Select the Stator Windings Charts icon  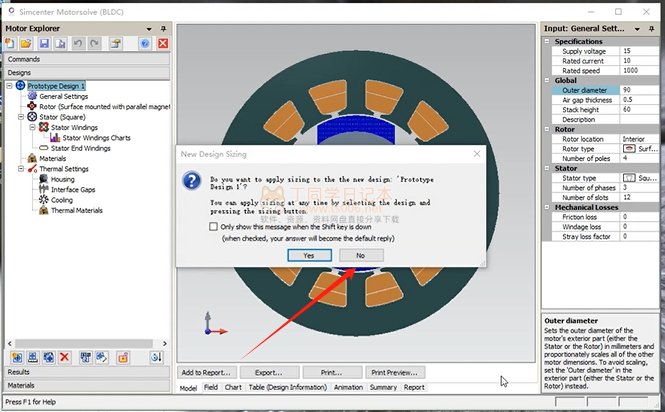(55, 138)
